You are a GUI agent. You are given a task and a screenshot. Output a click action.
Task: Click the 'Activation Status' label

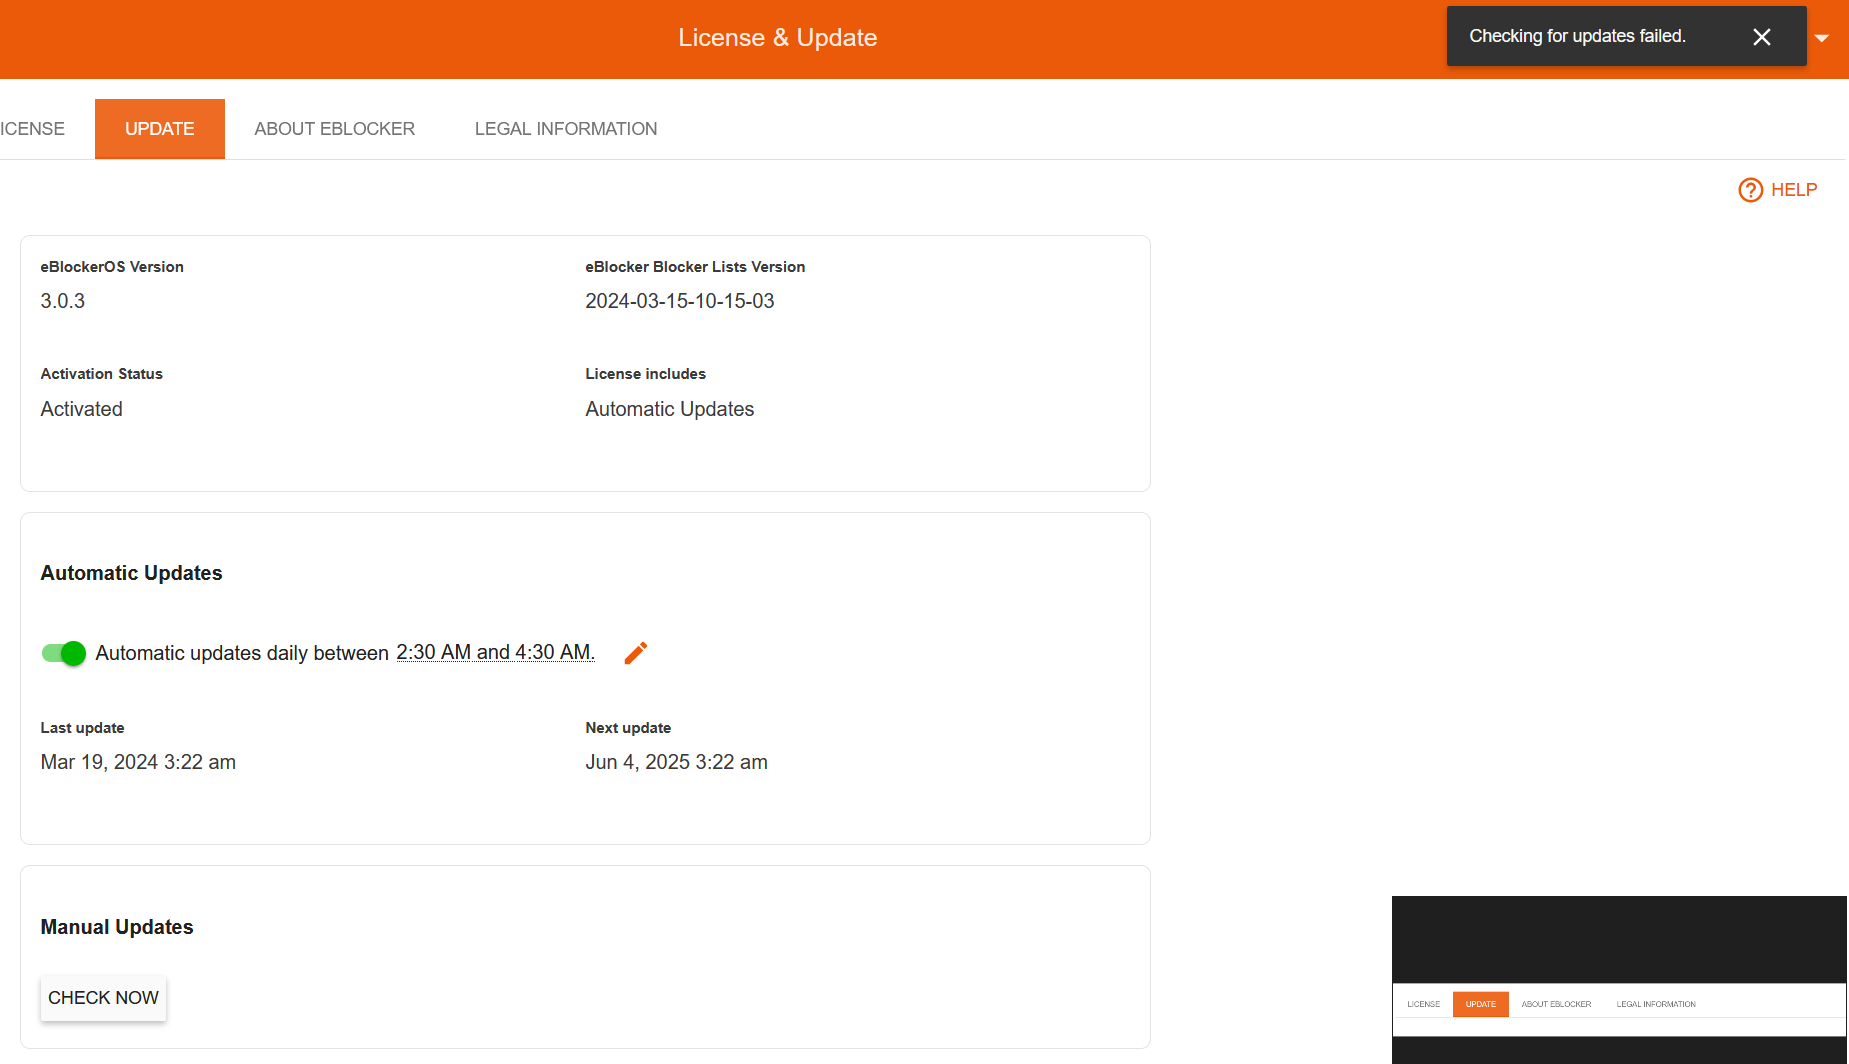pyautogui.click(x=102, y=374)
